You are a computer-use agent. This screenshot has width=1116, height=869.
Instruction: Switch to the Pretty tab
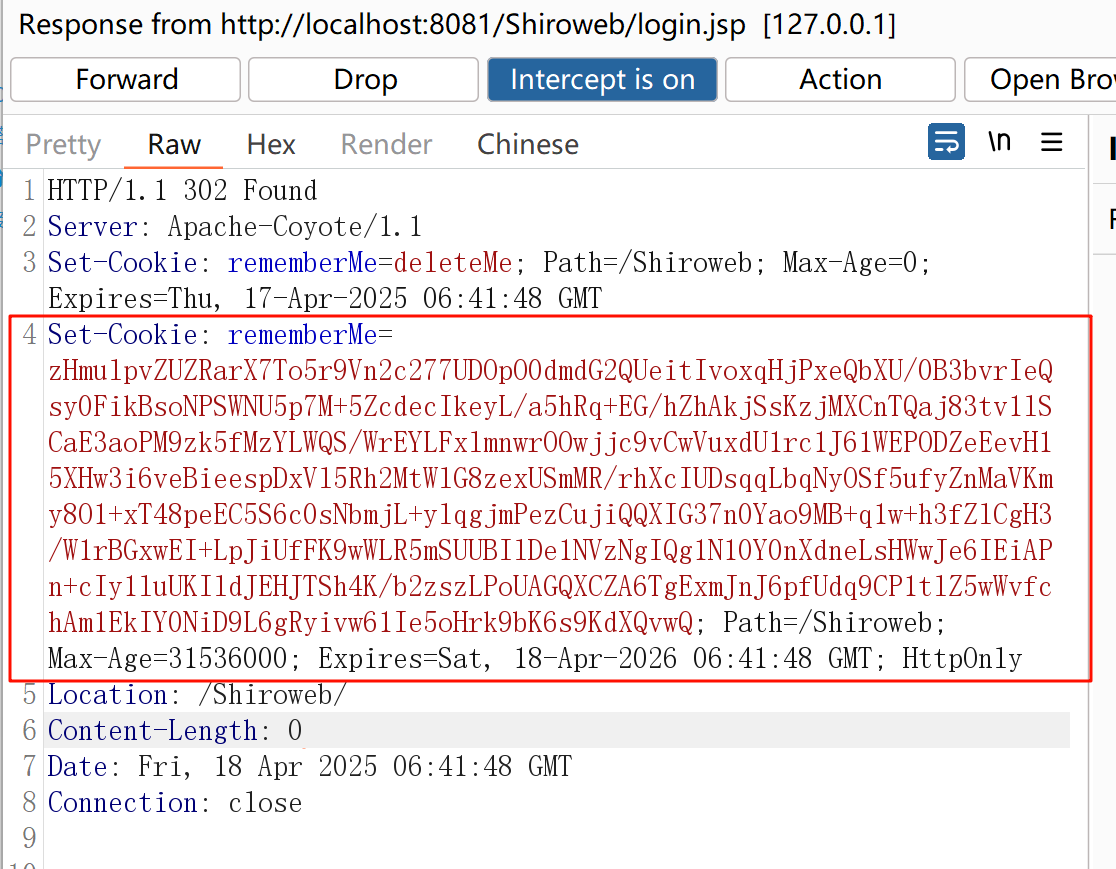(63, 144)
